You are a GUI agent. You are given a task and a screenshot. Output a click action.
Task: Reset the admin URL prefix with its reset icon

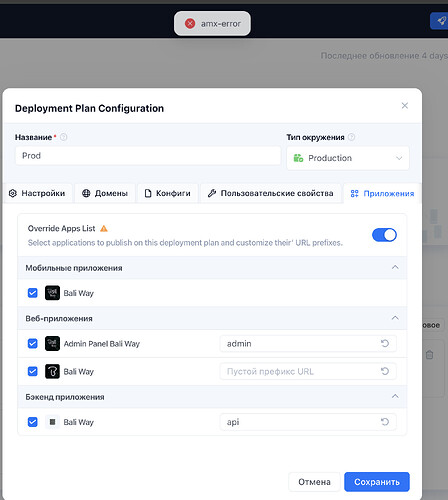coord(385,343)
